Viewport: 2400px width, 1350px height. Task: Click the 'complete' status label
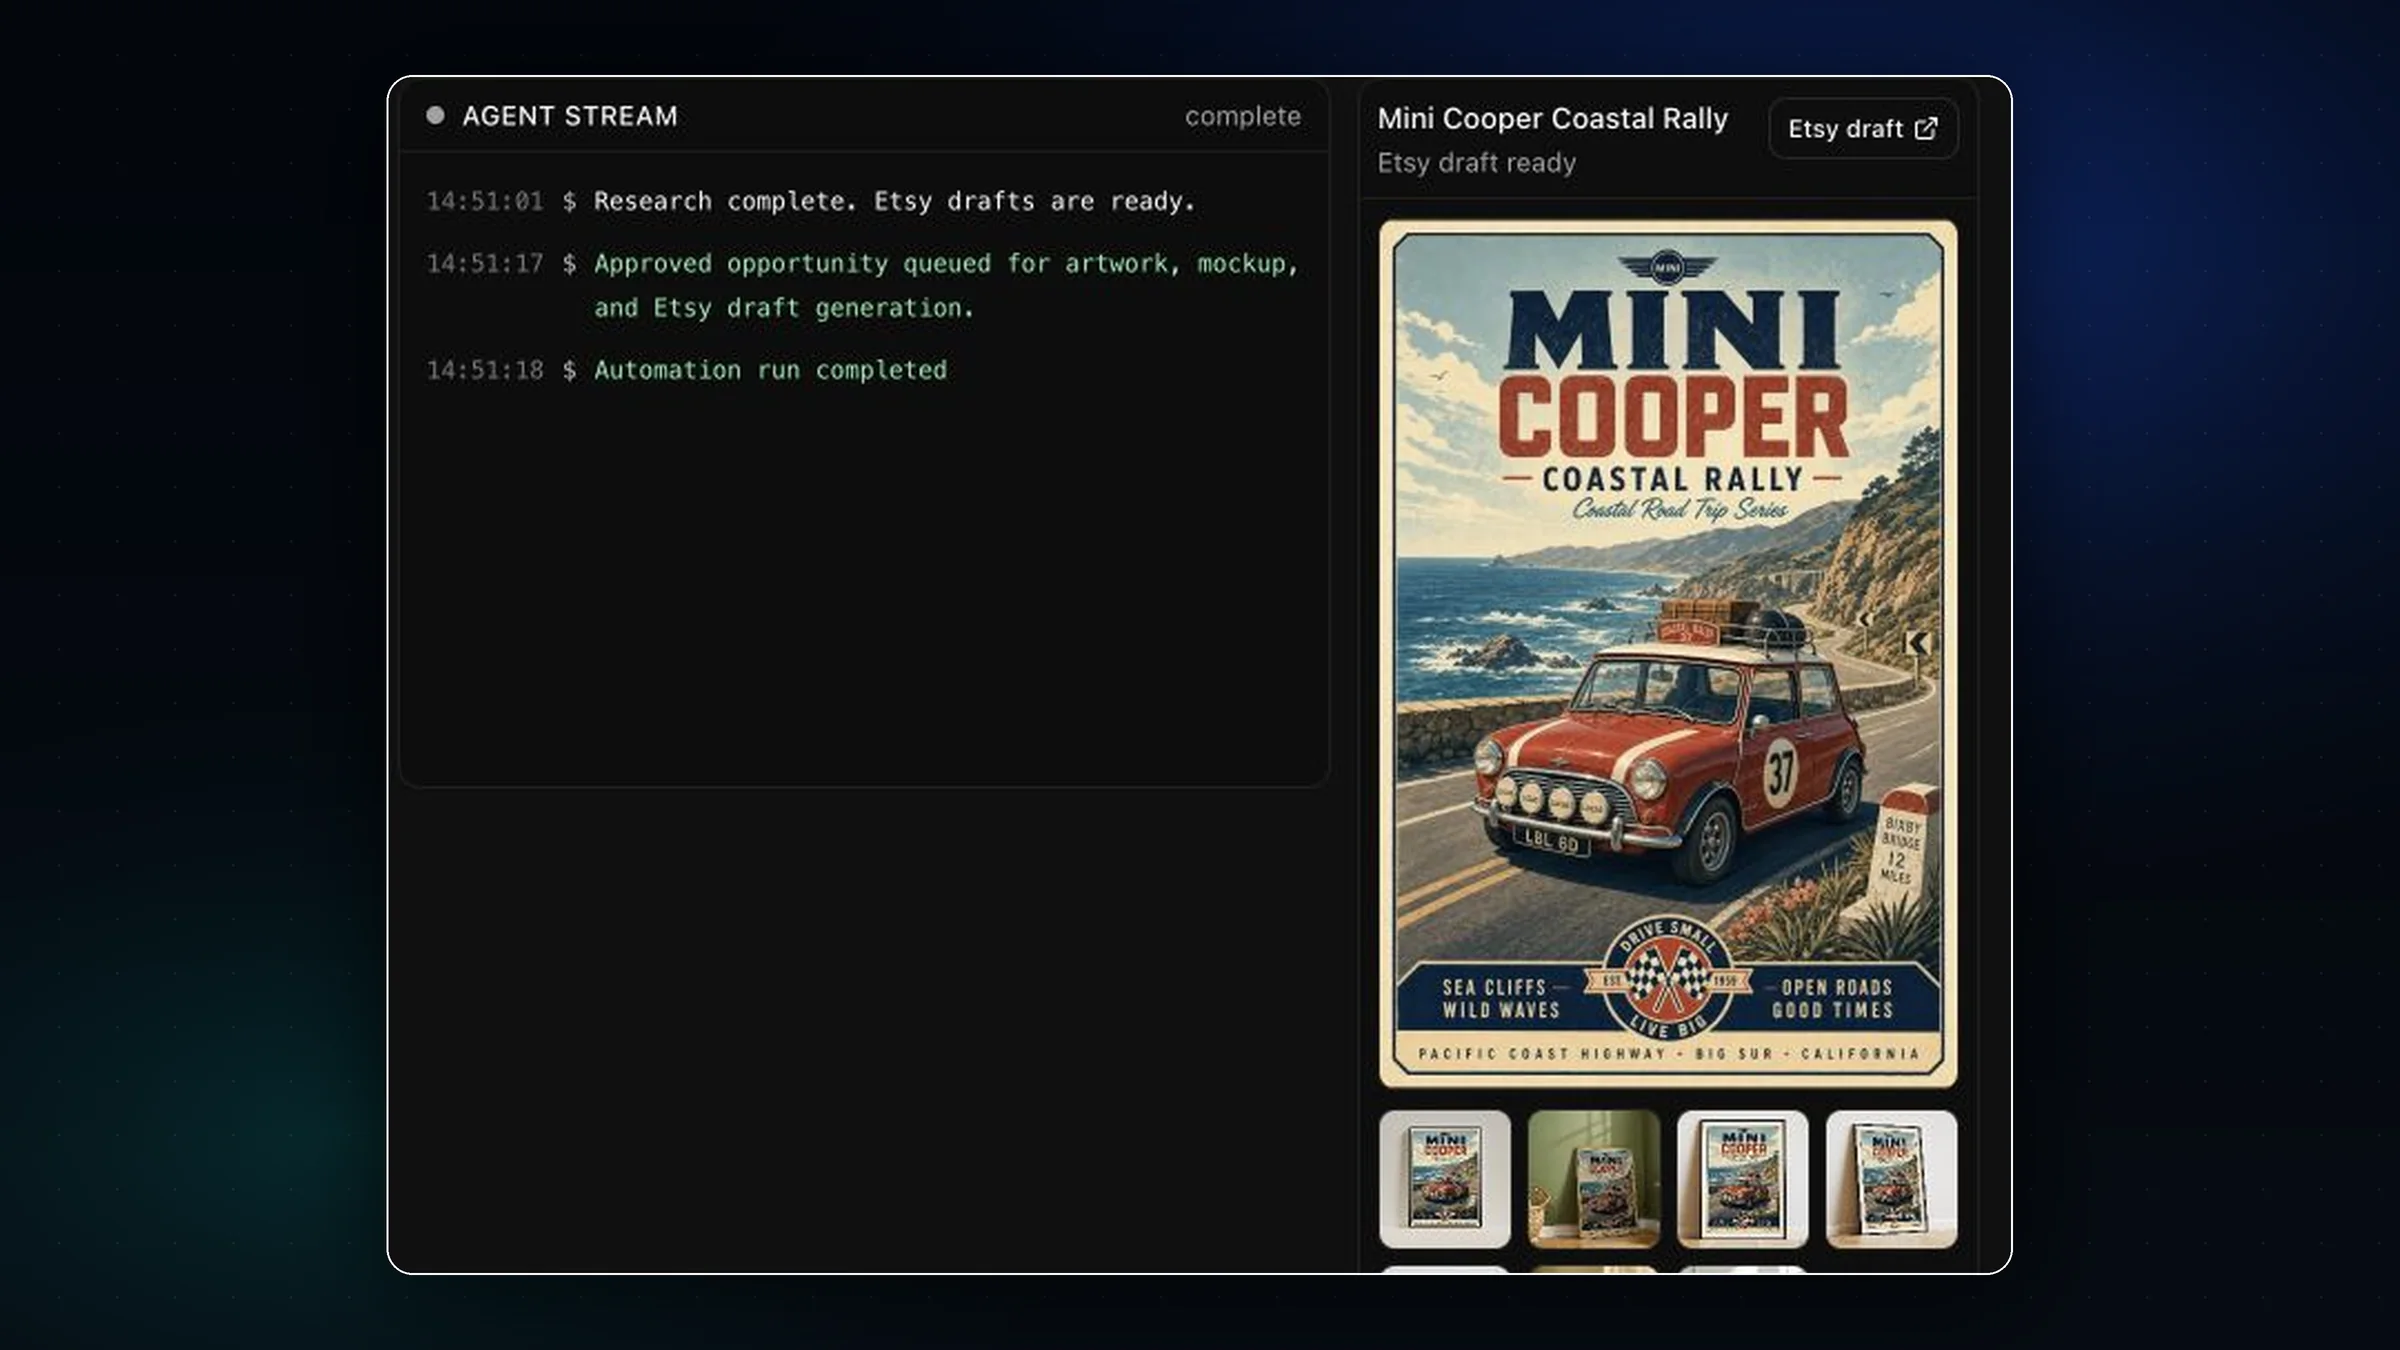tap(1243, 116)
